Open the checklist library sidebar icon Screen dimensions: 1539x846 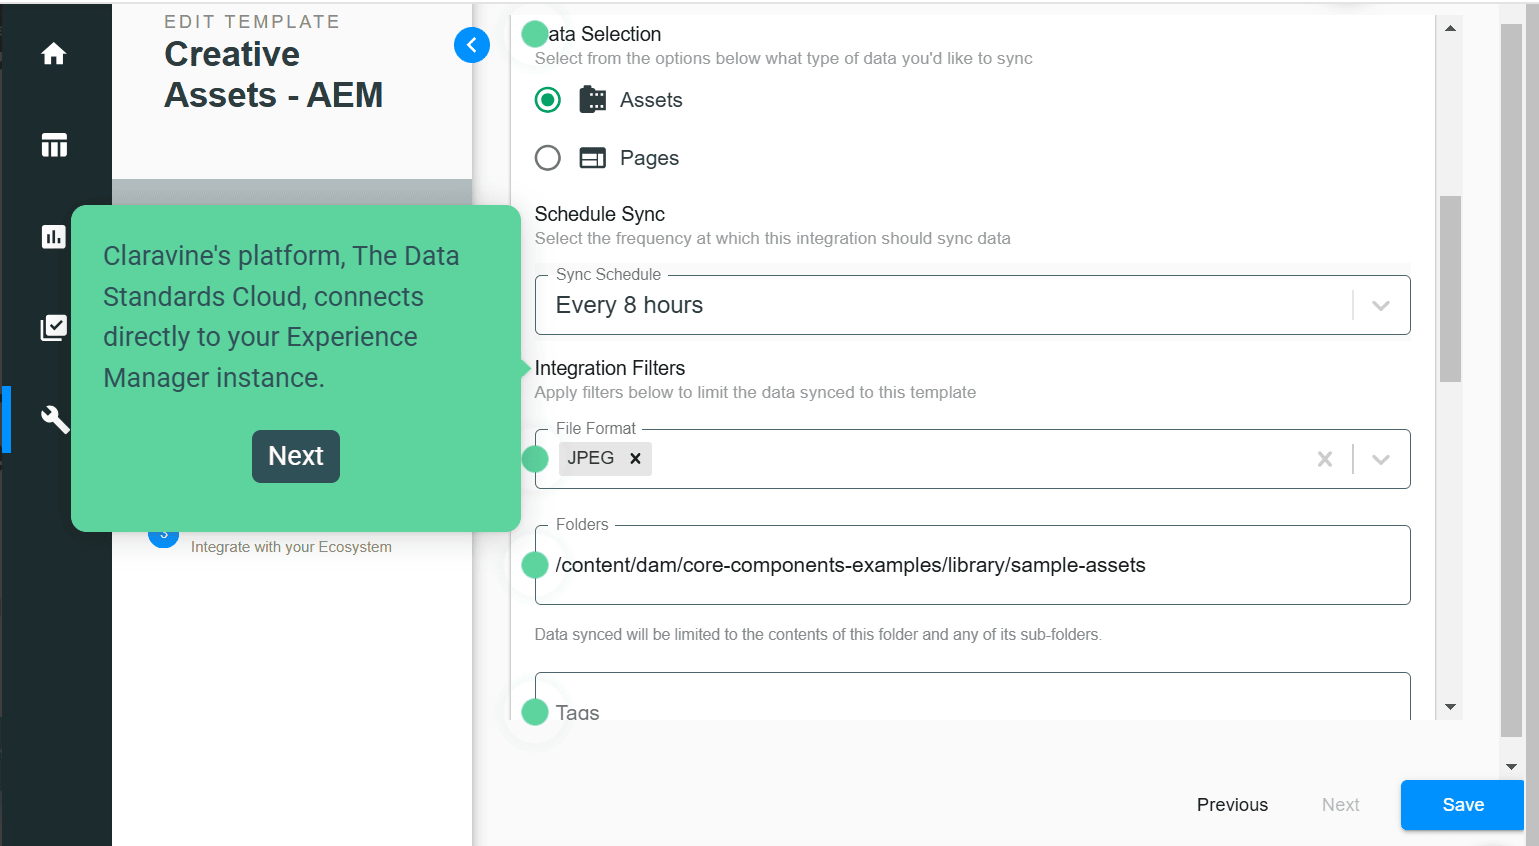click(x=54, y=328)
